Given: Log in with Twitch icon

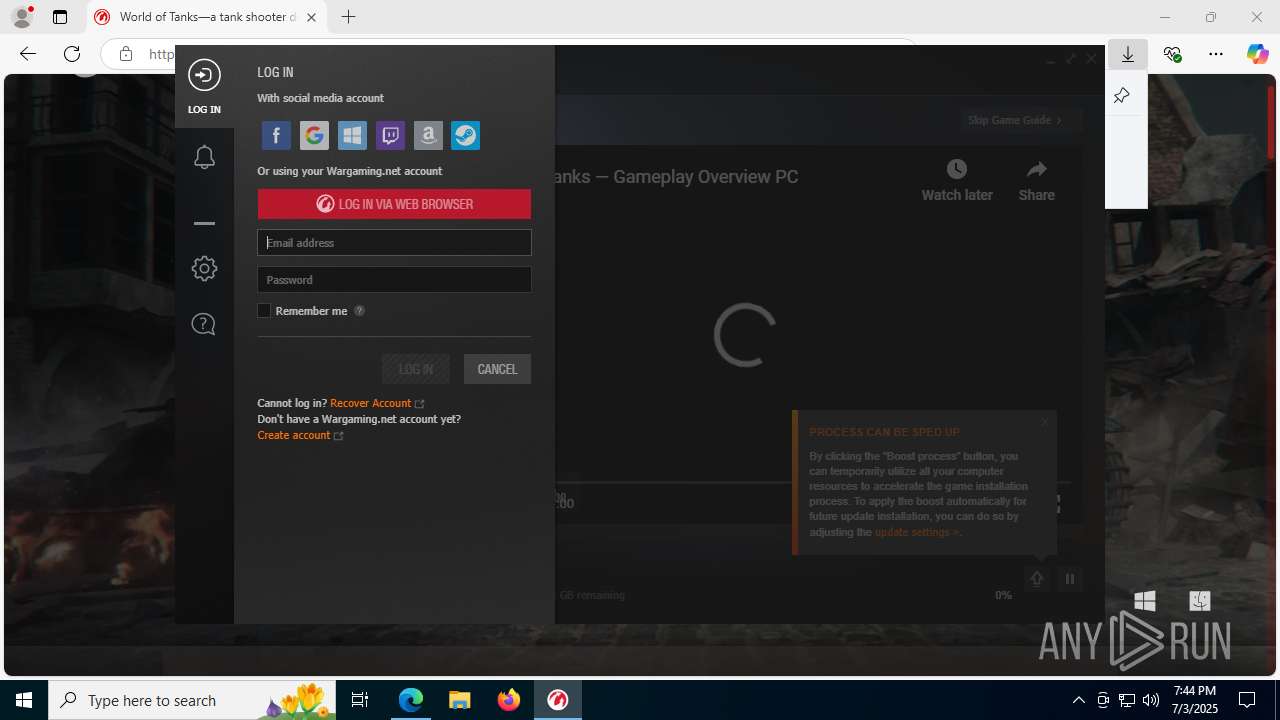Looking at the screenshot, I should tap(390, 135).
